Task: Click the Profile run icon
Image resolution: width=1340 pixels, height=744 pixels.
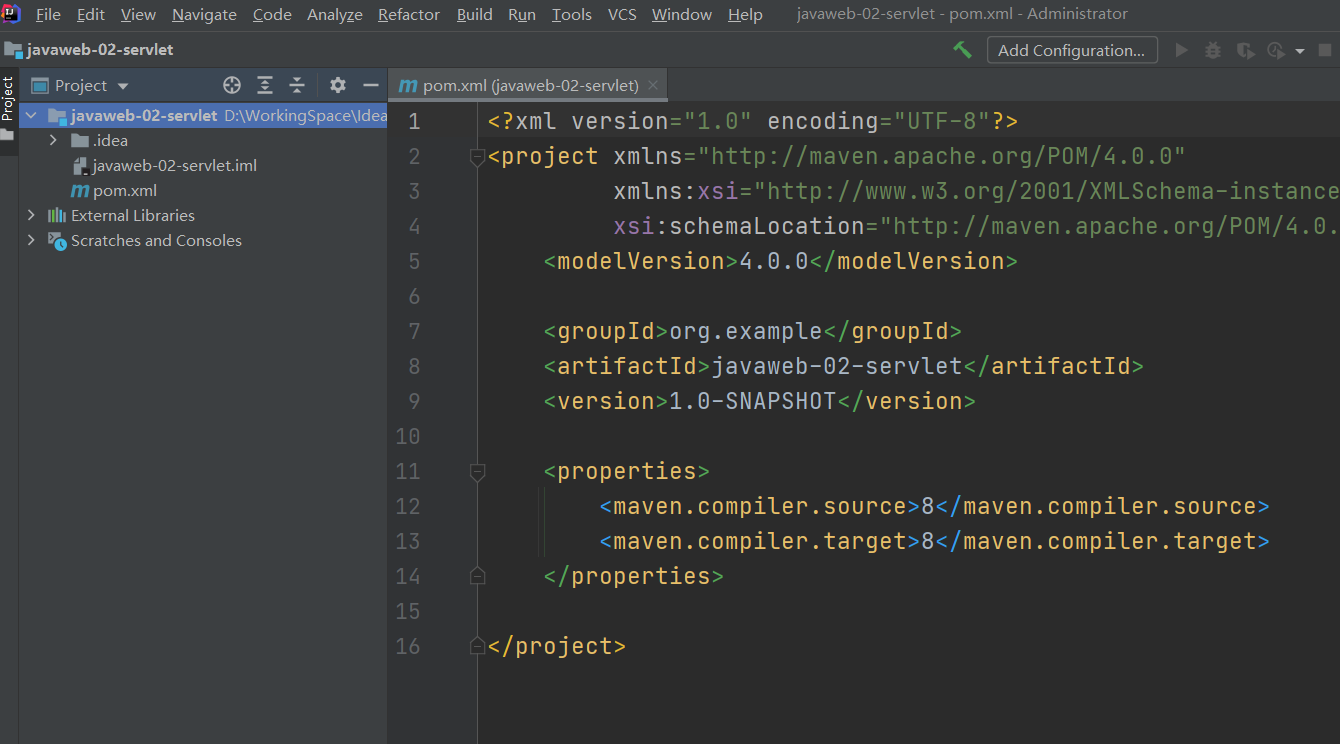Action: click(1275, 50)
